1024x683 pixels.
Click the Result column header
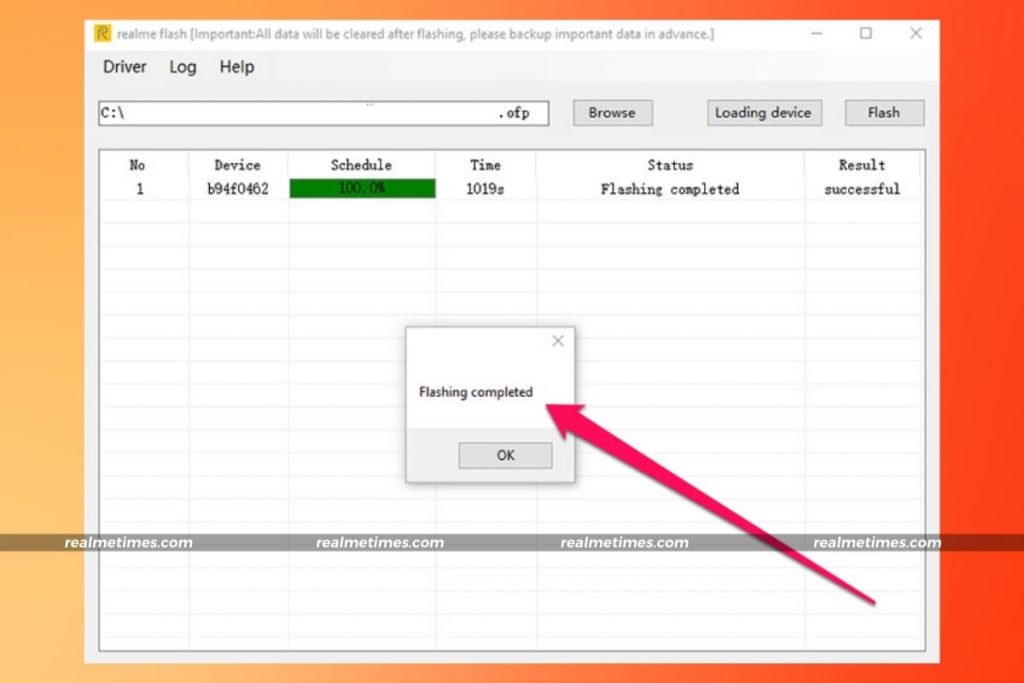coord(862,165)
